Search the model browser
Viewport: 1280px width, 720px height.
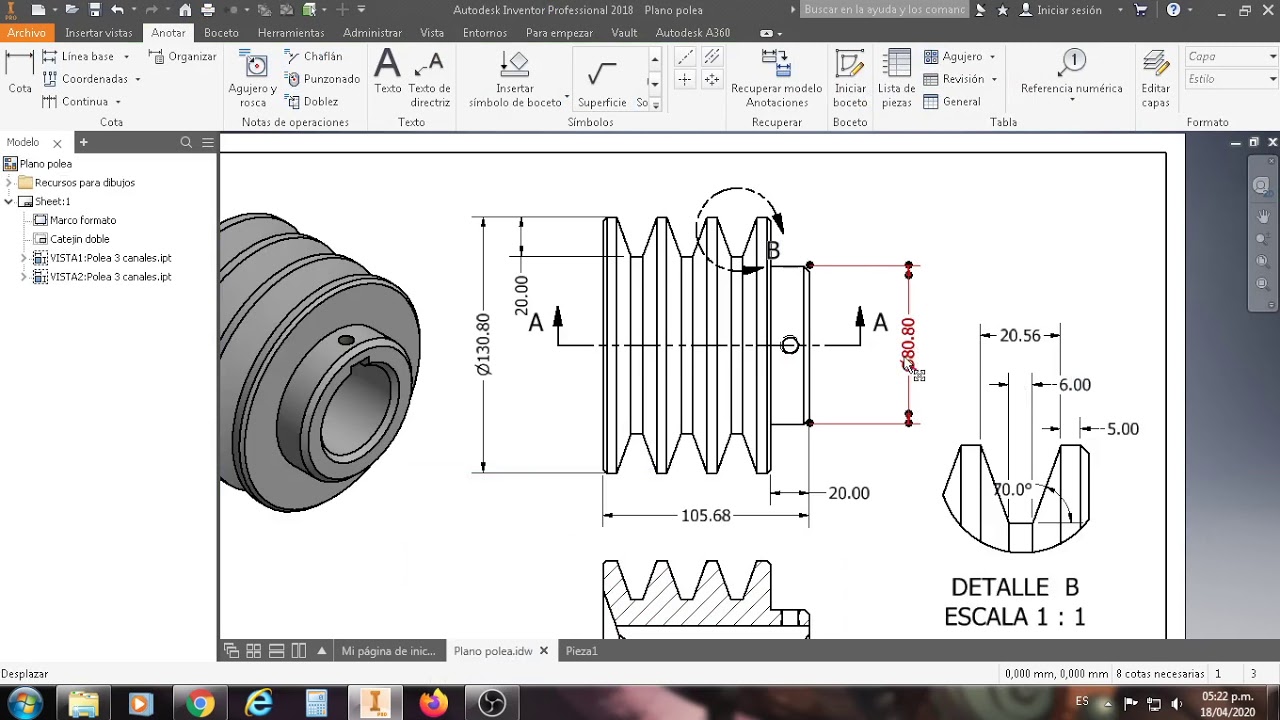pyautogui.click(x=186, y=143)
